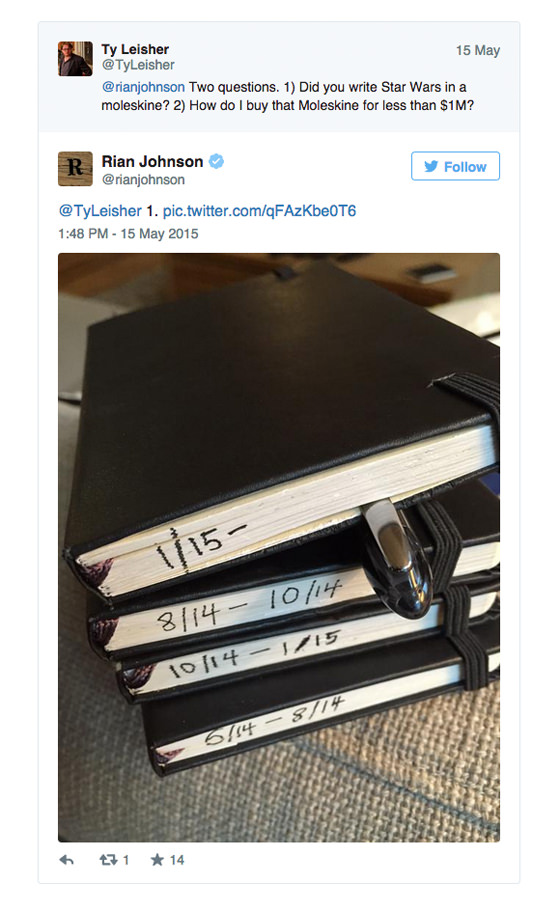Click the @TyLeisher handle under Ty Leisher
The width and height of the screenshot is (560, 911).
(x=138, y=65)
